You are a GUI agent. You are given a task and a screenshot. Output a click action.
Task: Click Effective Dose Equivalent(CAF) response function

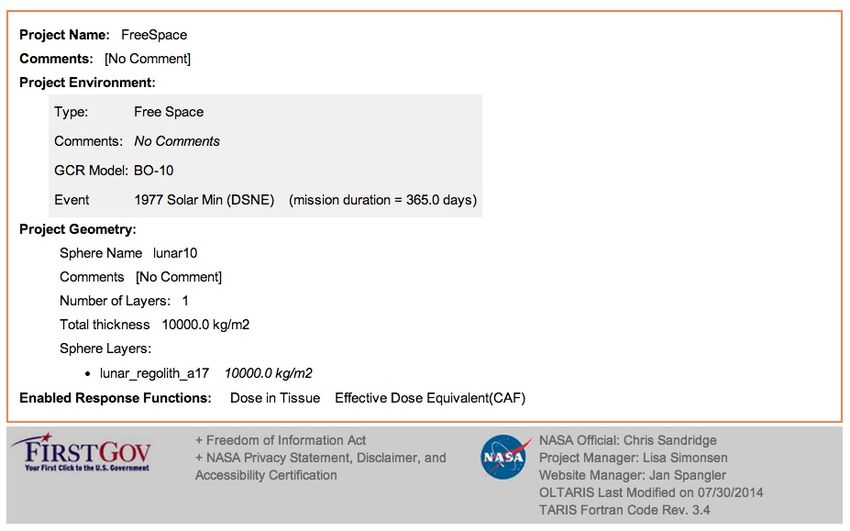coord(430,398)
